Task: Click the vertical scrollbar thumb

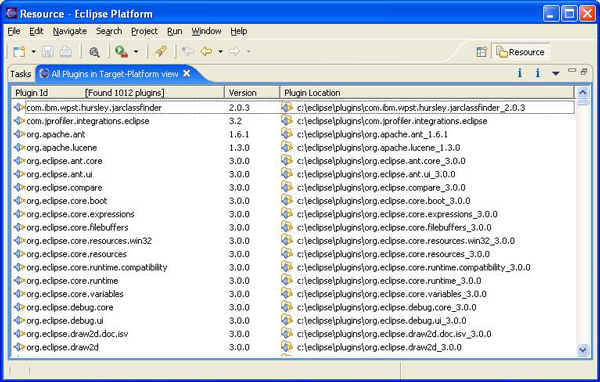Action: (583, 102)
